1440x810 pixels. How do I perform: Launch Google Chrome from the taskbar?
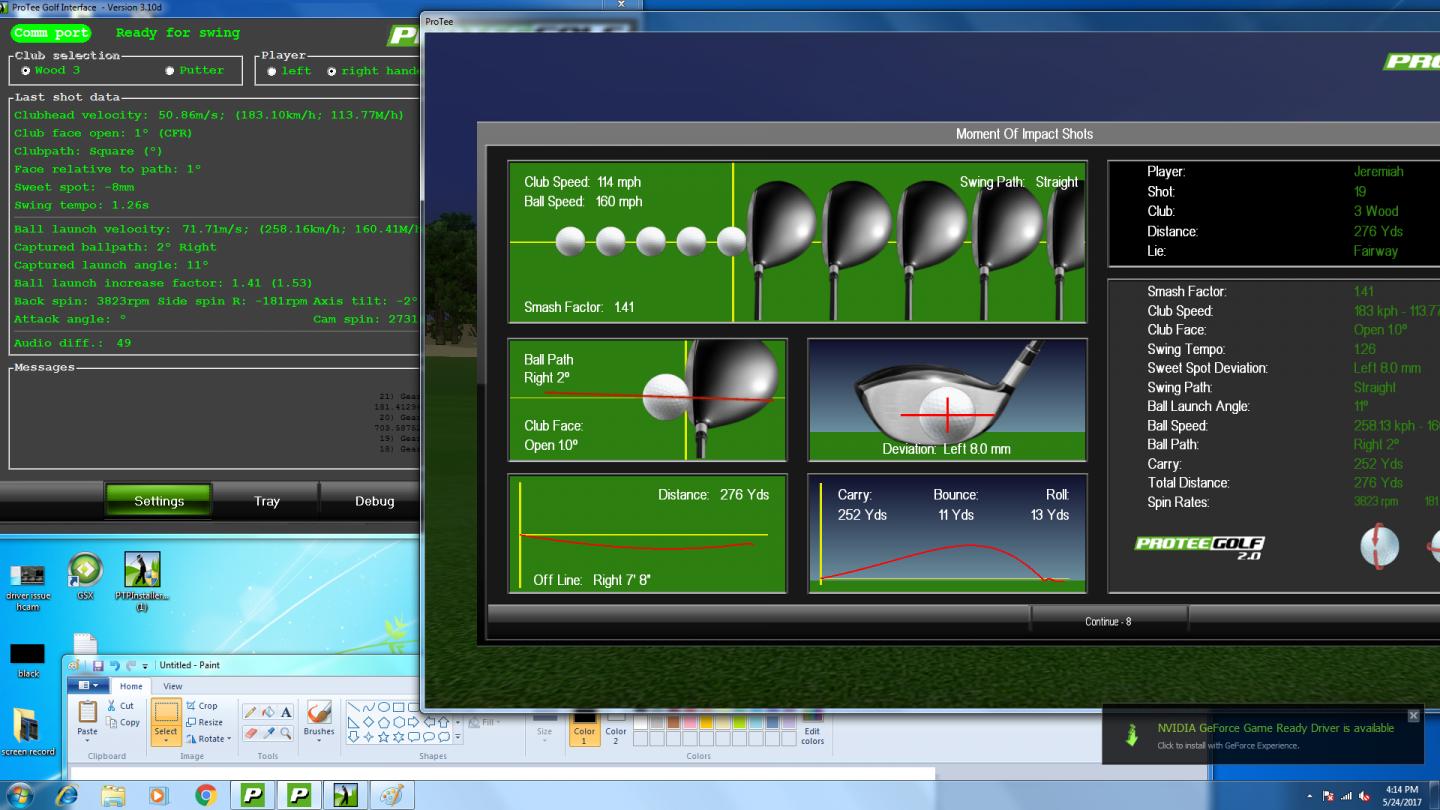(x=206, y=796)
